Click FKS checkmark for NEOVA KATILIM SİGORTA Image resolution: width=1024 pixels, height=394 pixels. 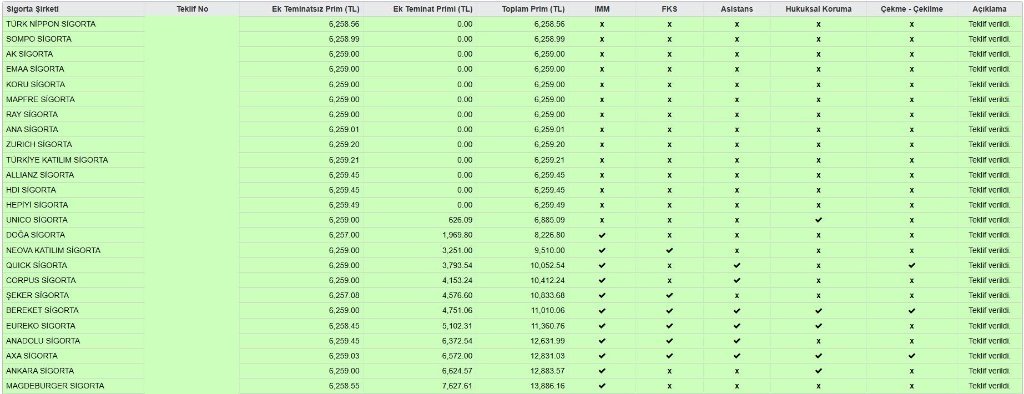(669, 250)
